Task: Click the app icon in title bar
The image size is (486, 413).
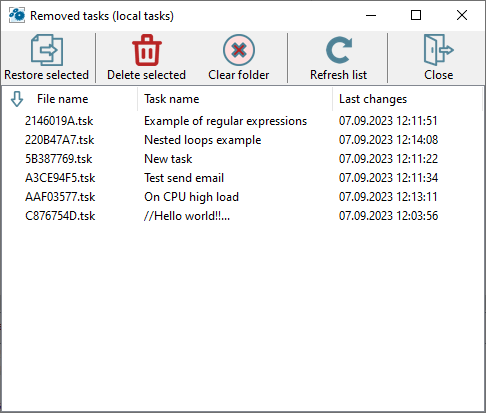Action: (16, 15)
